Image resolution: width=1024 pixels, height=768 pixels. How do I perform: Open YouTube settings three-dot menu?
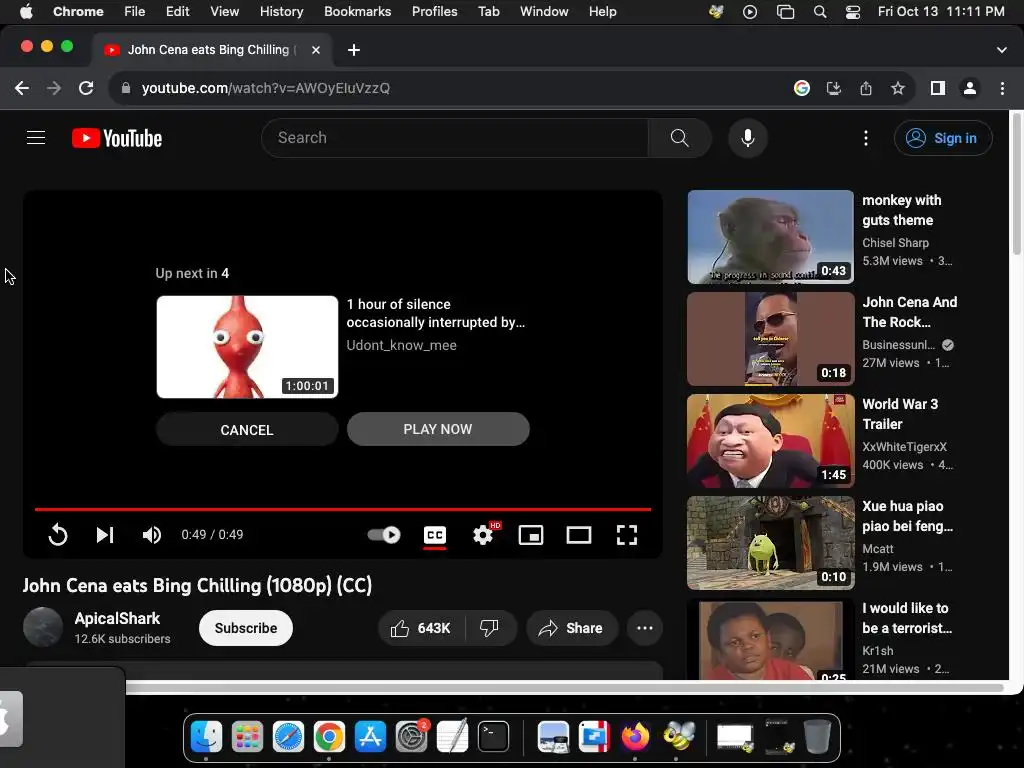coord(866,138)
